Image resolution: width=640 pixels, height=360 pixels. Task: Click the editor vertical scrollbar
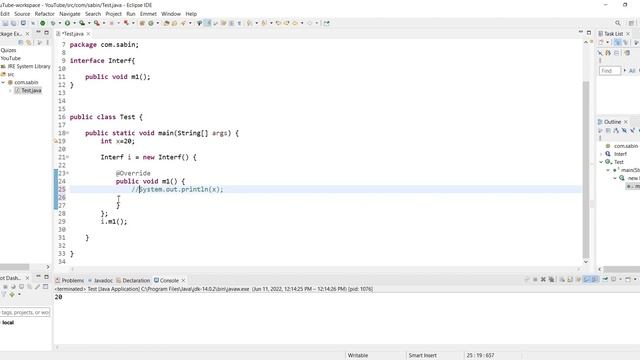point(586,169)
